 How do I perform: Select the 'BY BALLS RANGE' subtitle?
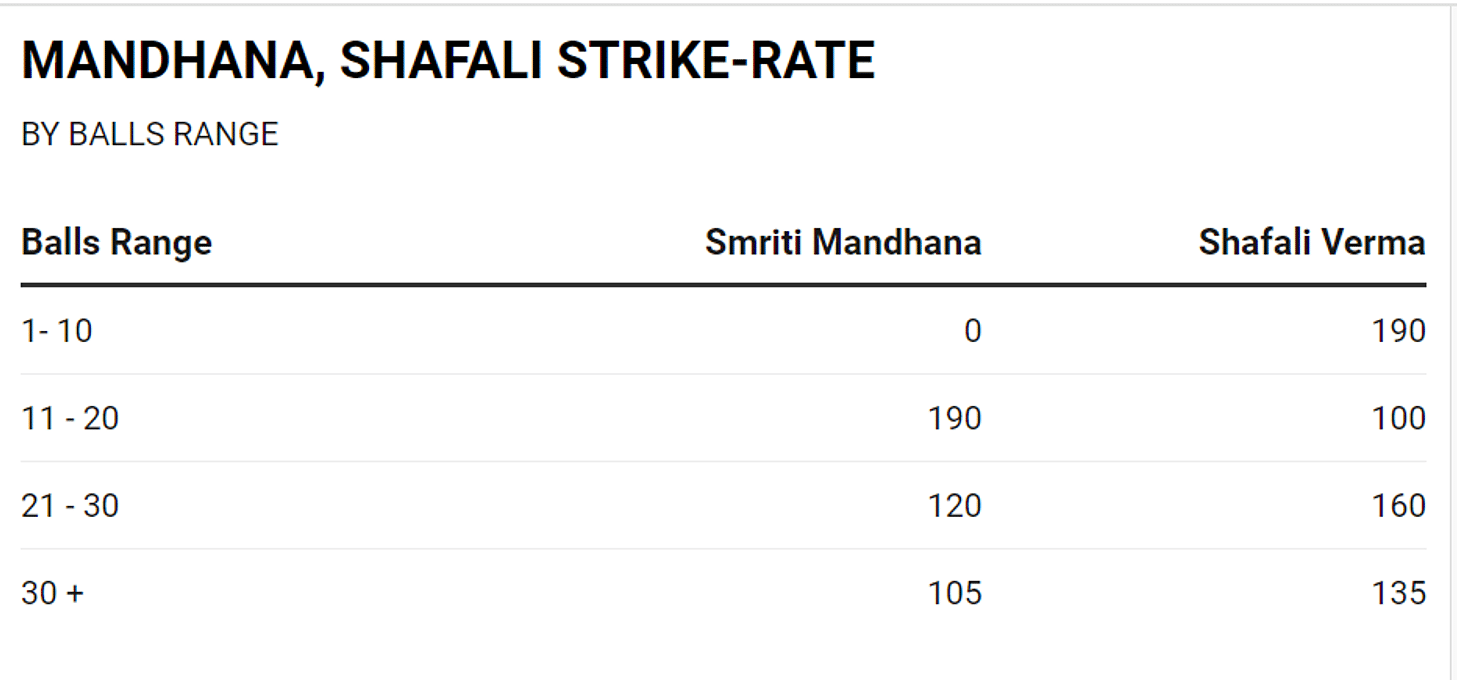point(150,134)
